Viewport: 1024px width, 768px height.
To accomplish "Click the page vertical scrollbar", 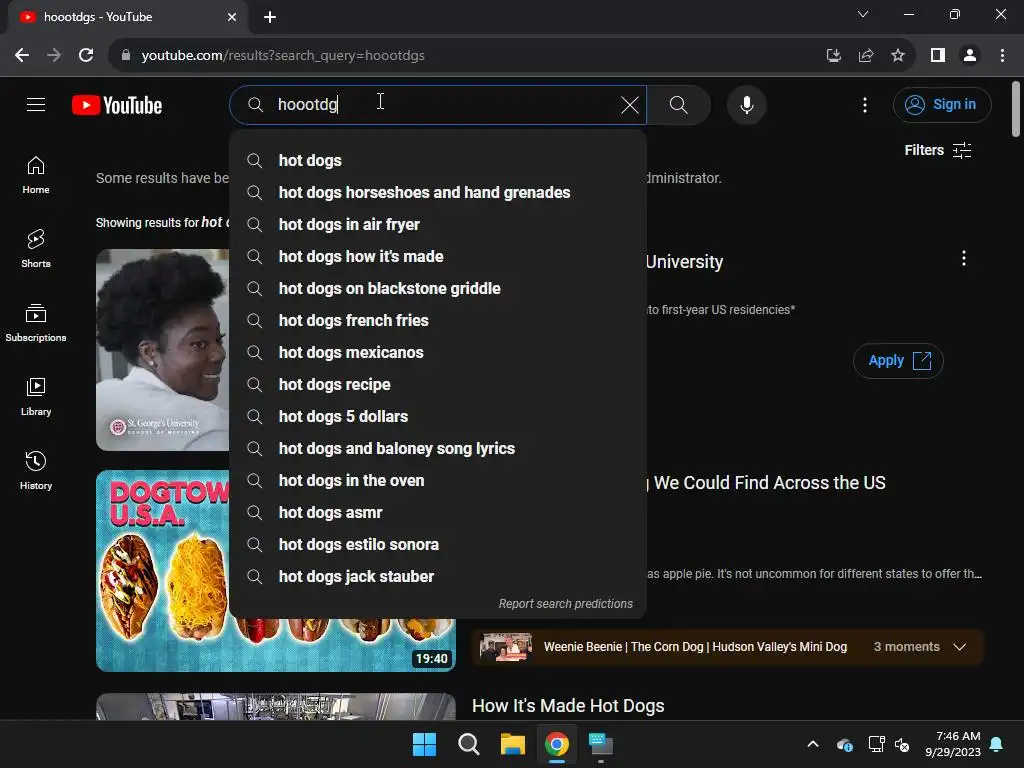I will click(1016, 109).
